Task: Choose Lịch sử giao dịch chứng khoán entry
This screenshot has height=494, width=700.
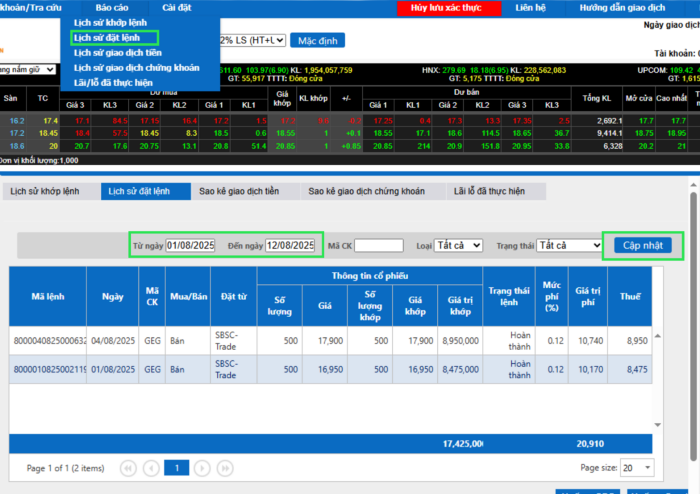Action: [137, 68]
